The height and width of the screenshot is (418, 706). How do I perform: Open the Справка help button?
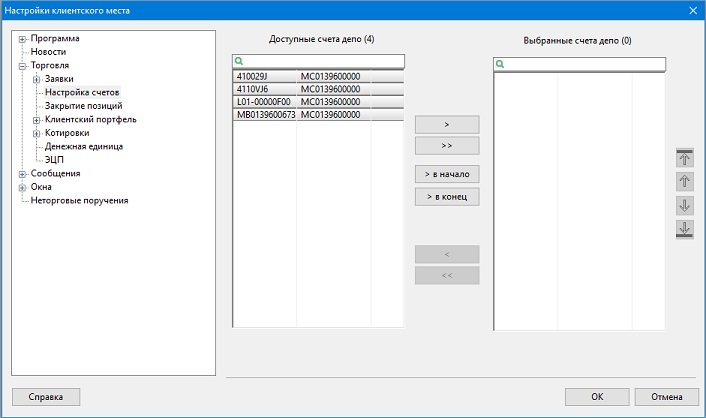click(x=46, y=397)
